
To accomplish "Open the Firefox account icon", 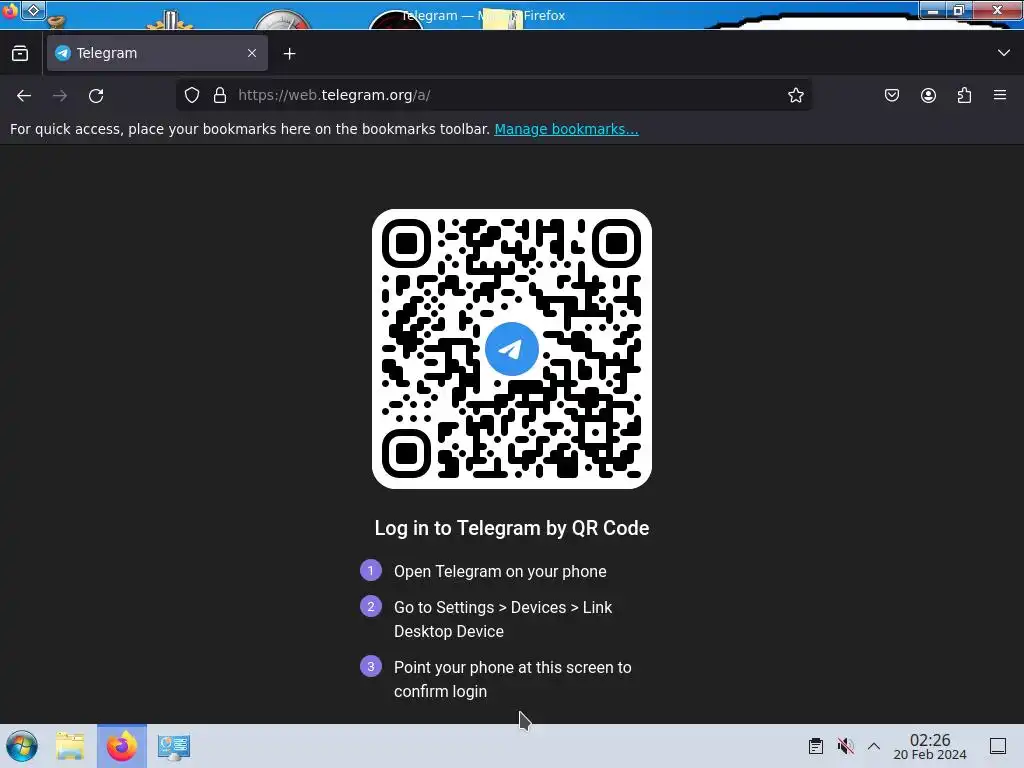I will coord(928,95).
